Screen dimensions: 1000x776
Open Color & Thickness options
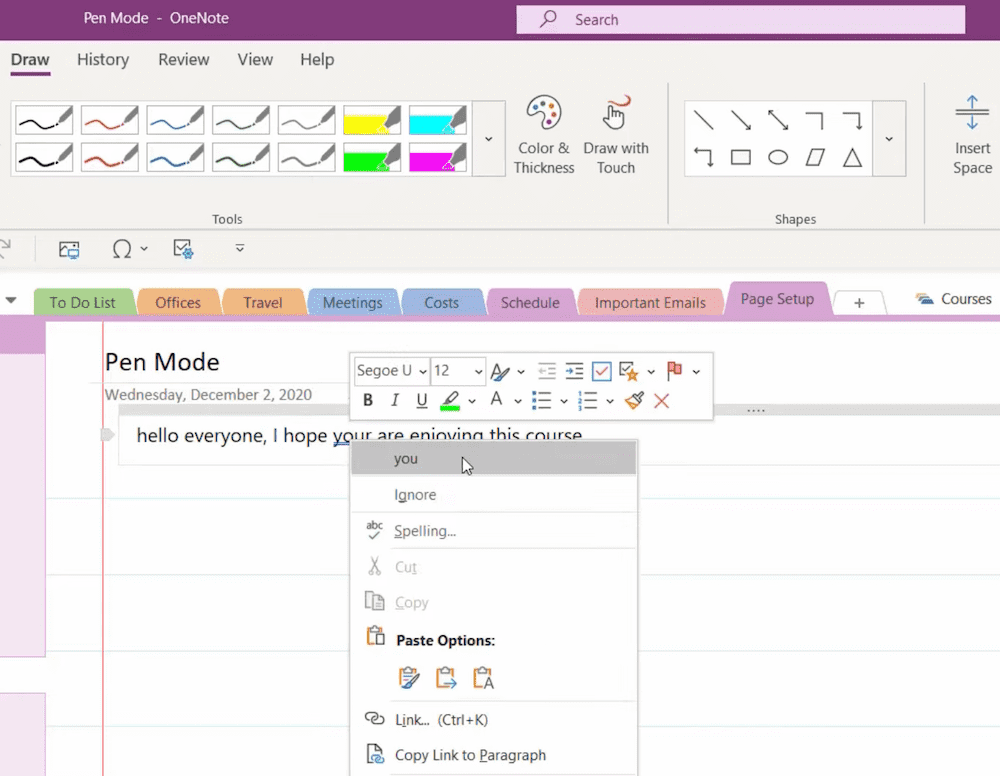(544, 135)
